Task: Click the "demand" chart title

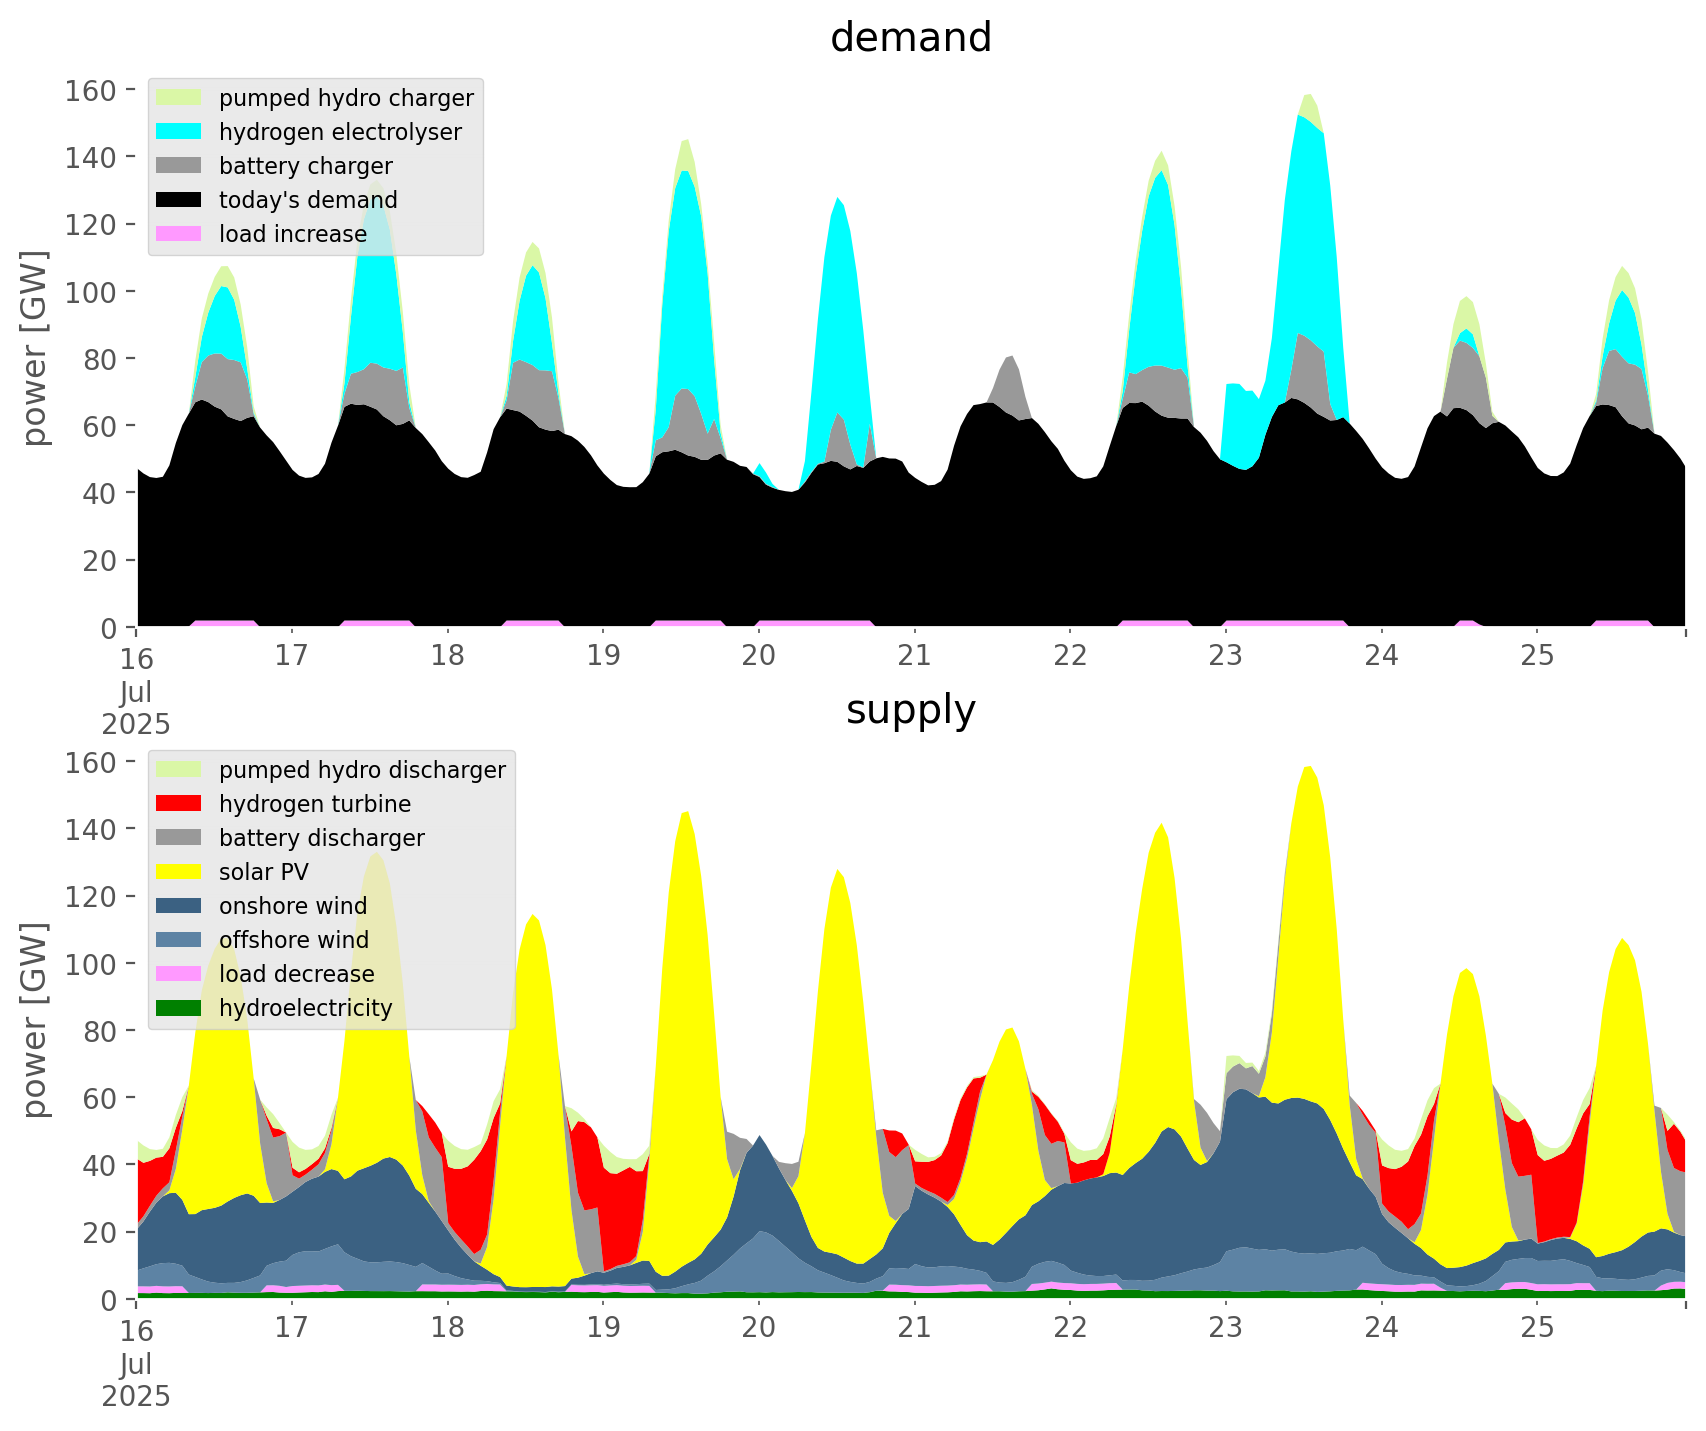Action: (910, 38)
